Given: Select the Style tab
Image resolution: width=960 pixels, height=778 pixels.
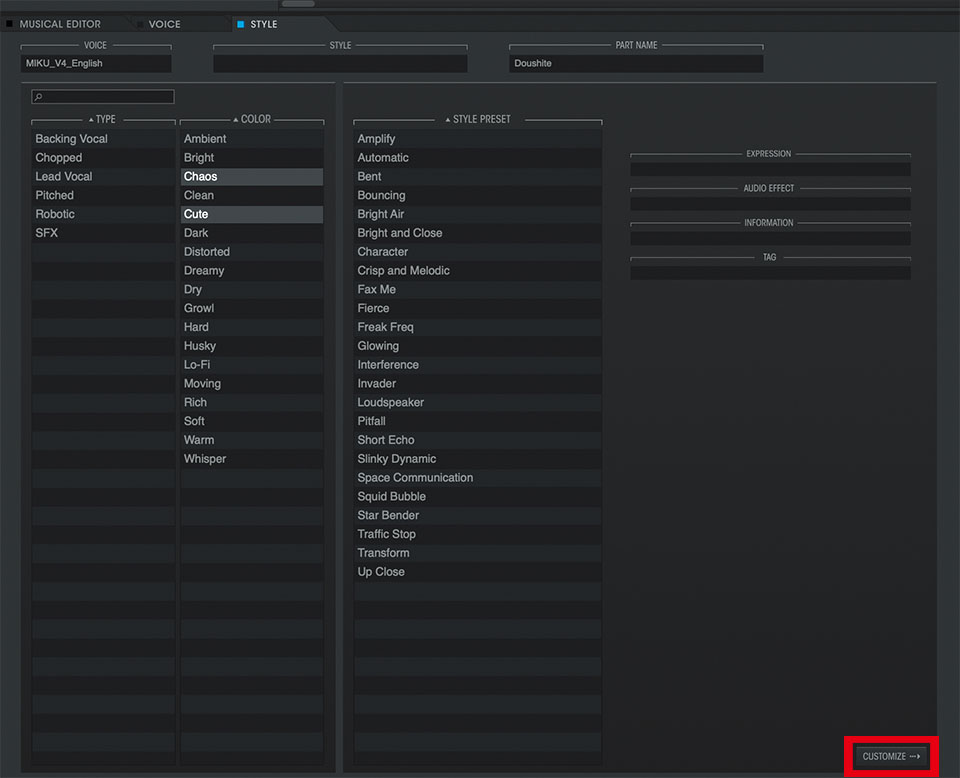Looking at the screenshot, I should pos(263,24).
